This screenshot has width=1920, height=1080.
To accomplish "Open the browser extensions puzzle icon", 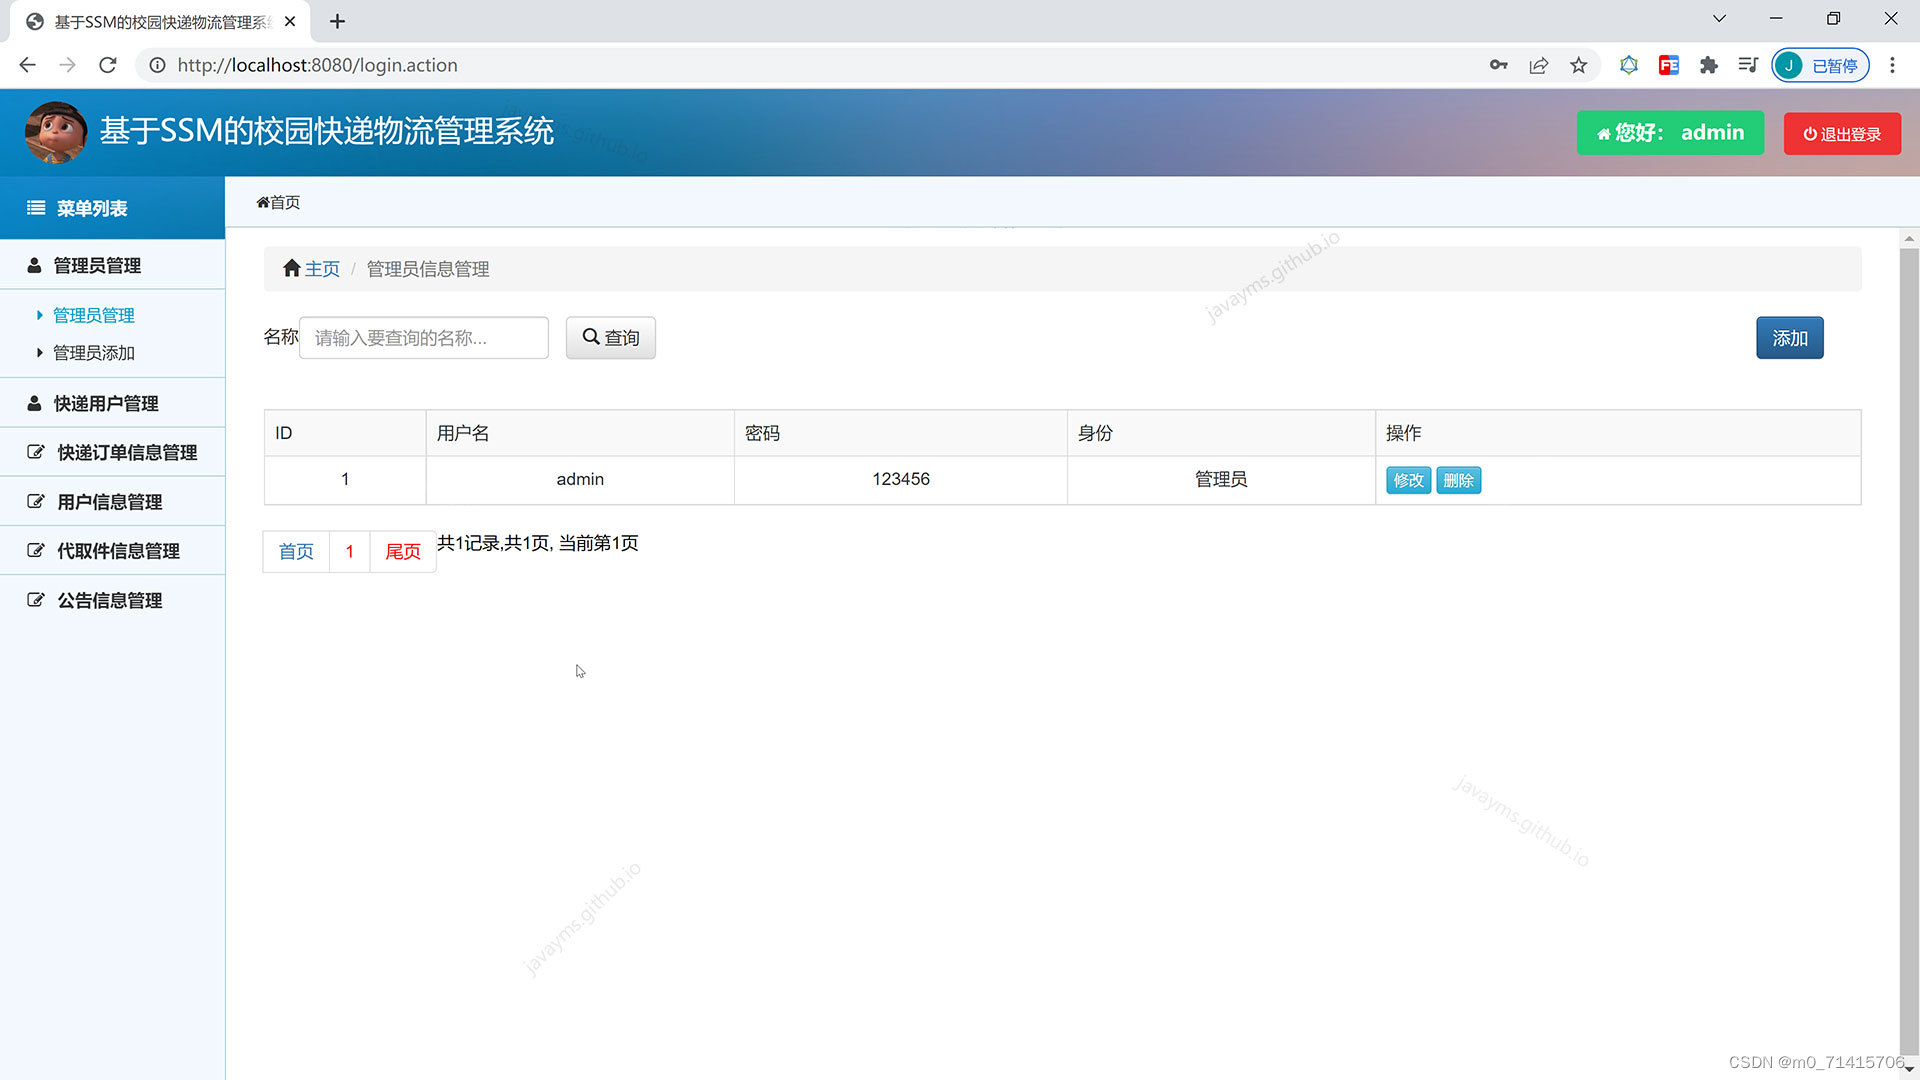I will 1708,65.
